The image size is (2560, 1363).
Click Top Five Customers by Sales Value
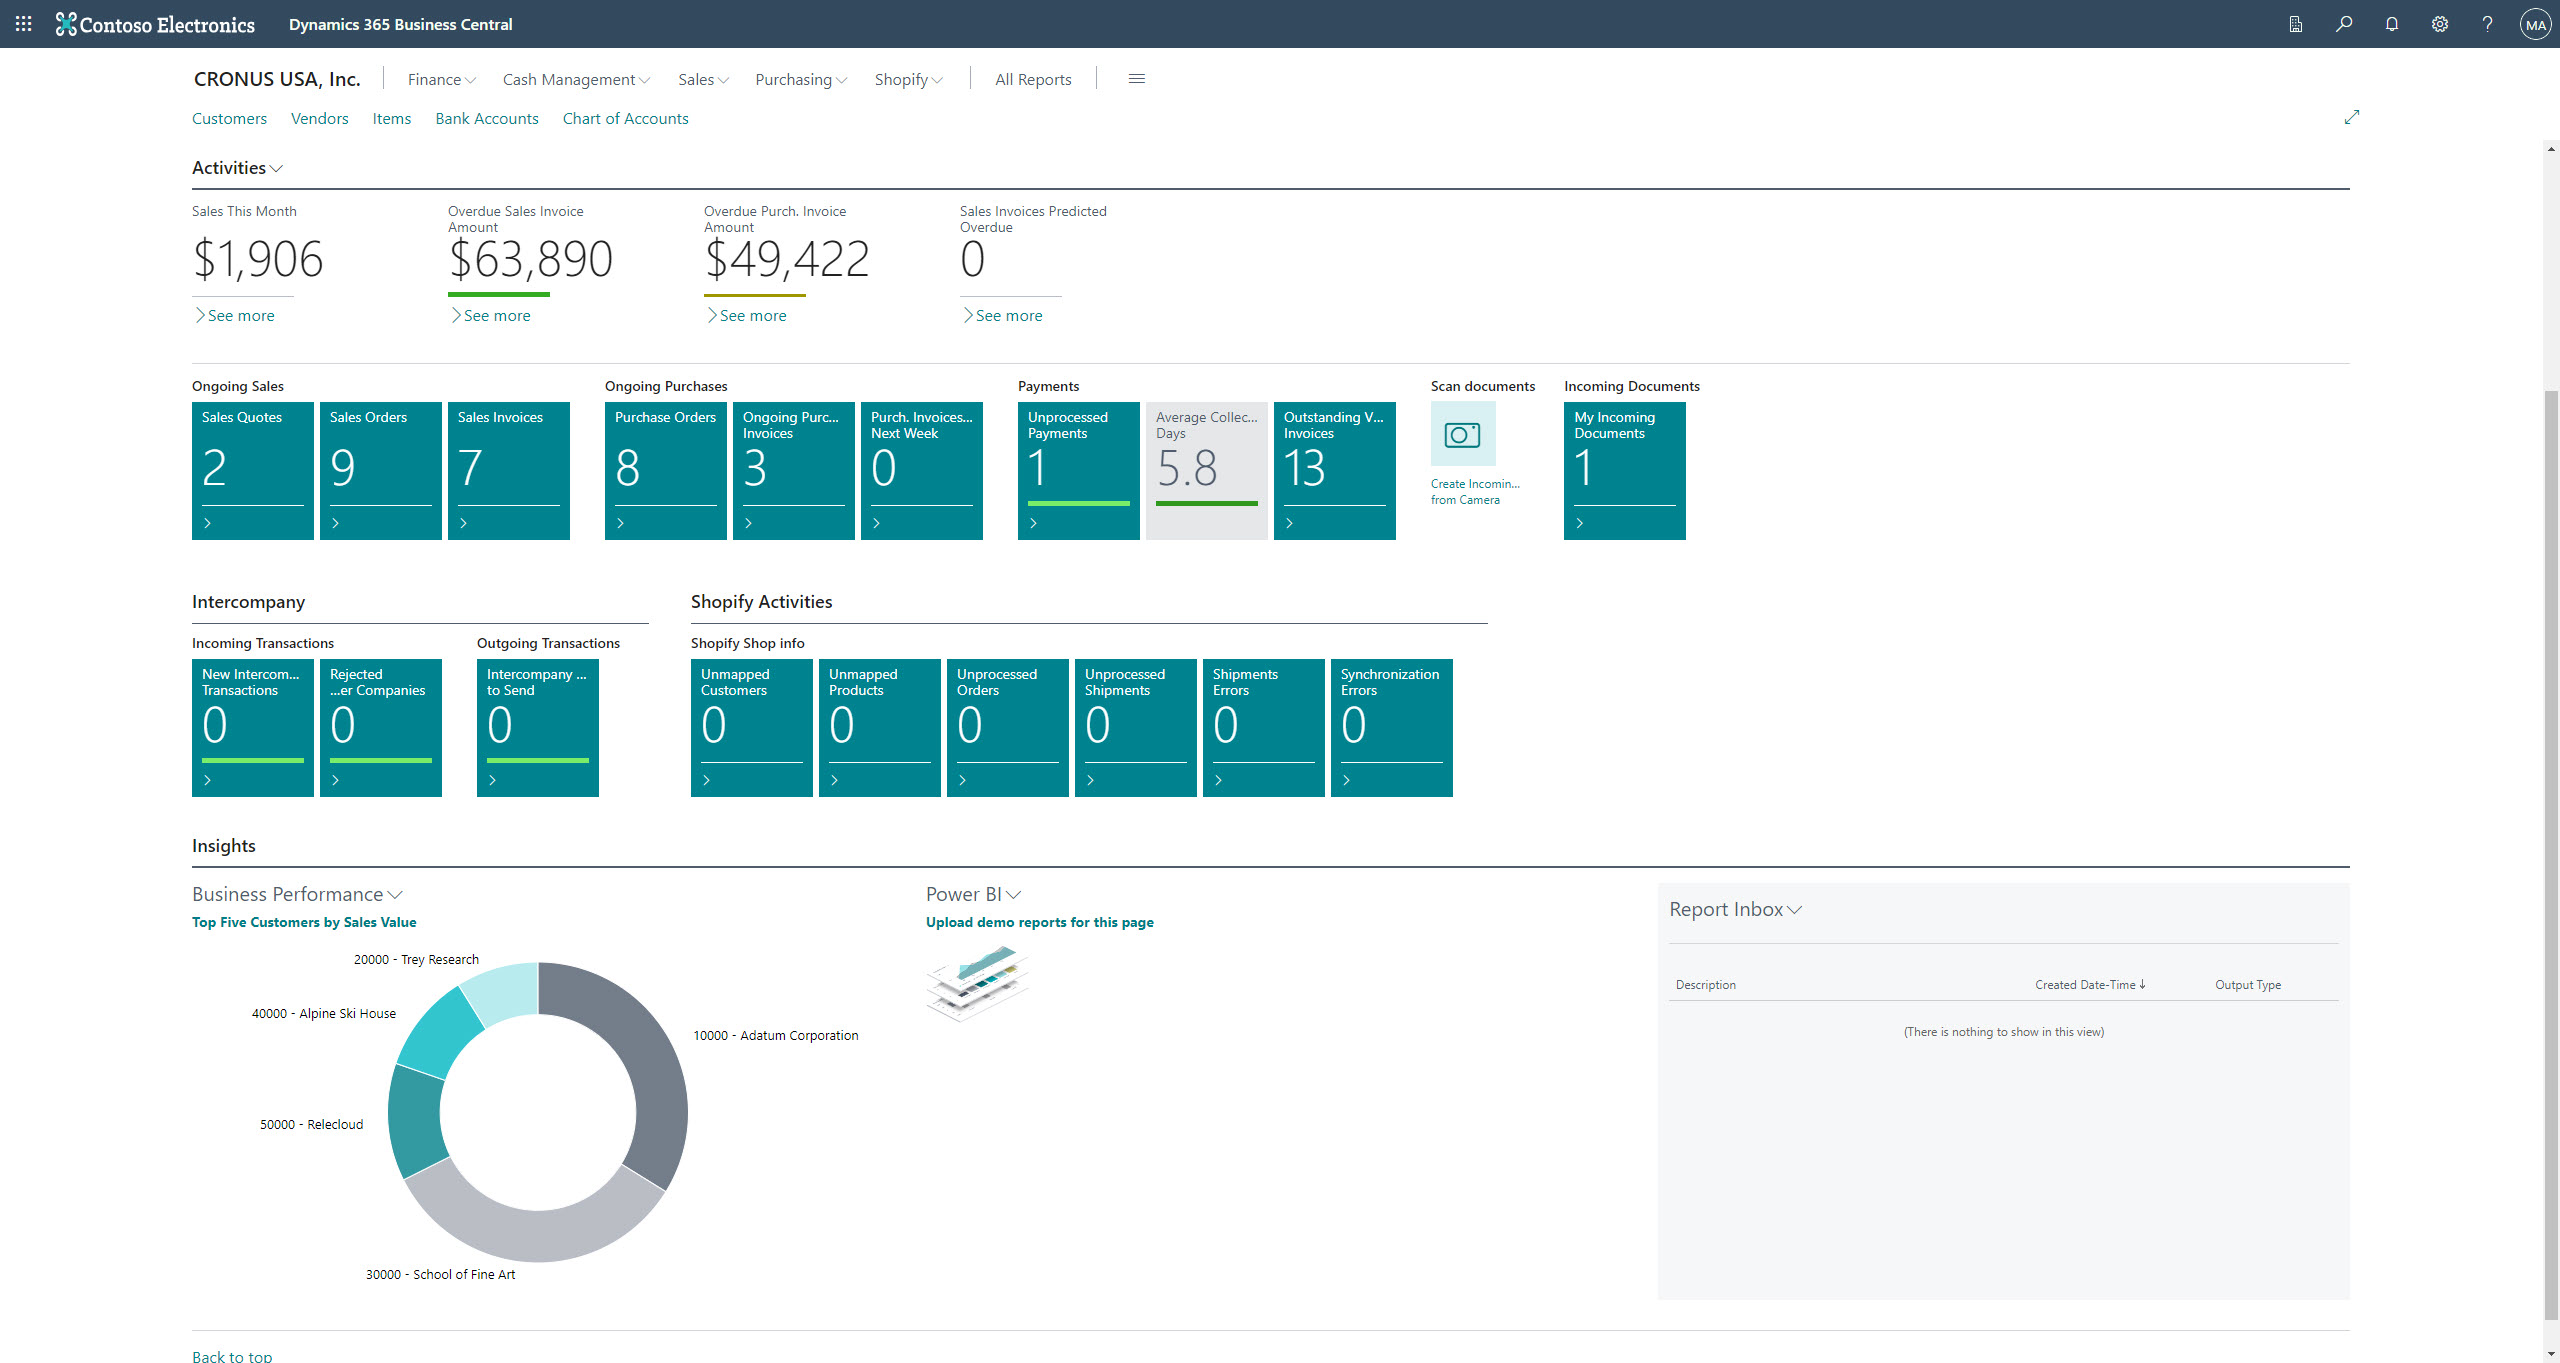pos(304,922)
